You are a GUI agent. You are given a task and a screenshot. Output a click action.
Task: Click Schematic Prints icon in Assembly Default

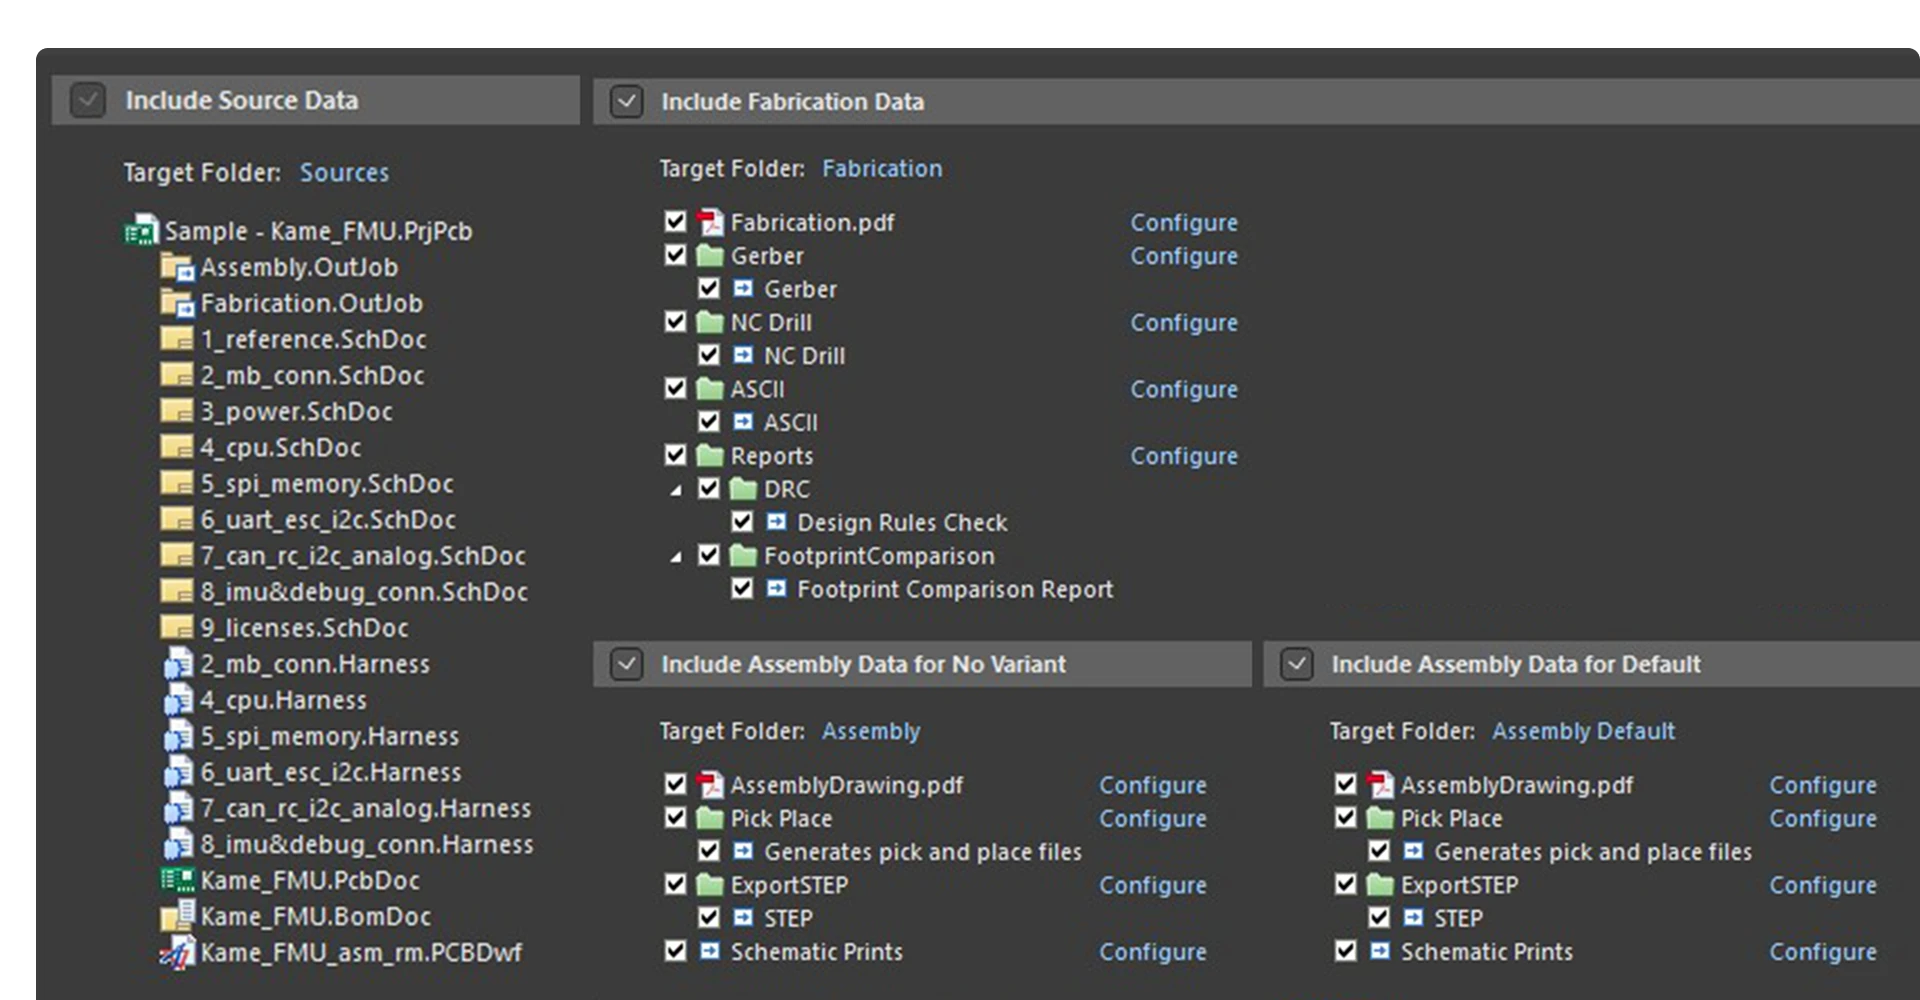1380,951
